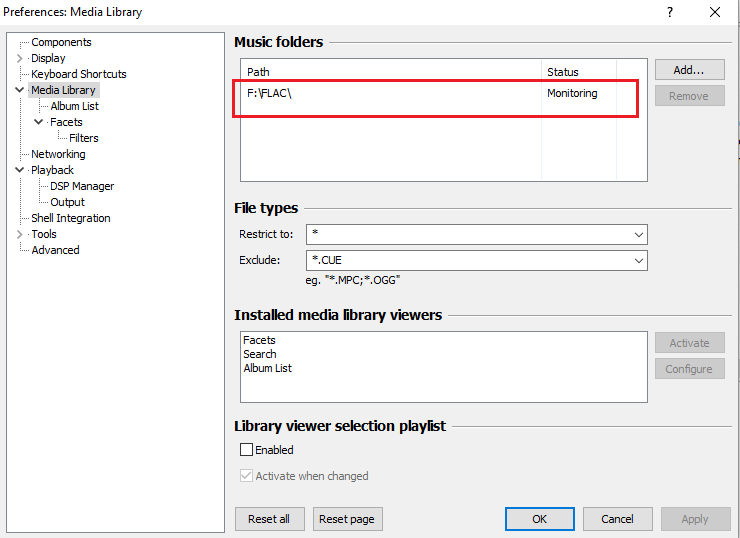Select Facets in installed library viewers
This screenshot has width=740, height=538.
pyautogui.click(x=260, y=340)
